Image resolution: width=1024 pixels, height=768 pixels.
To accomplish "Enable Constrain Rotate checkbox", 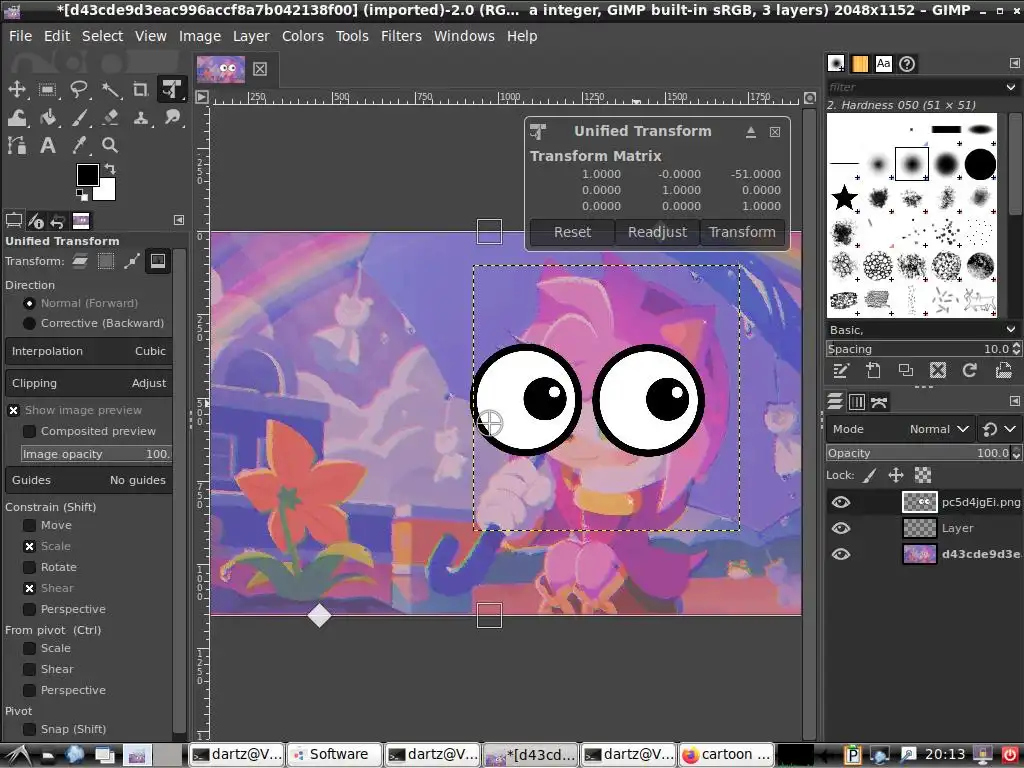I will coord(29,568).
